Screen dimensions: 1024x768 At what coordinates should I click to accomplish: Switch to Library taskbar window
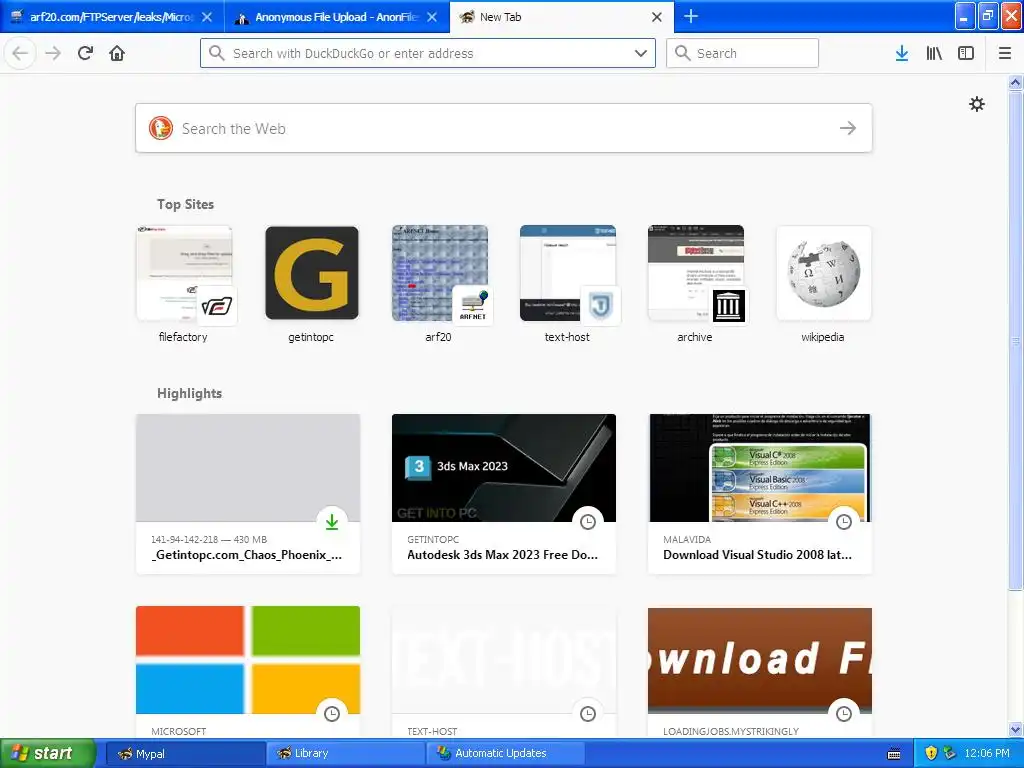(346, 754)
